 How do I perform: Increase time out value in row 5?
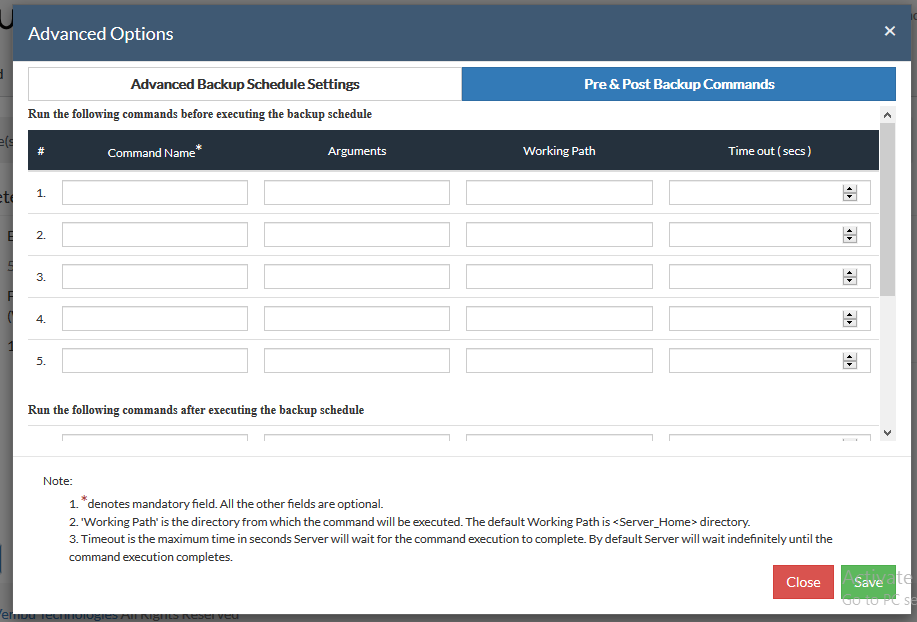pos(850,357)
